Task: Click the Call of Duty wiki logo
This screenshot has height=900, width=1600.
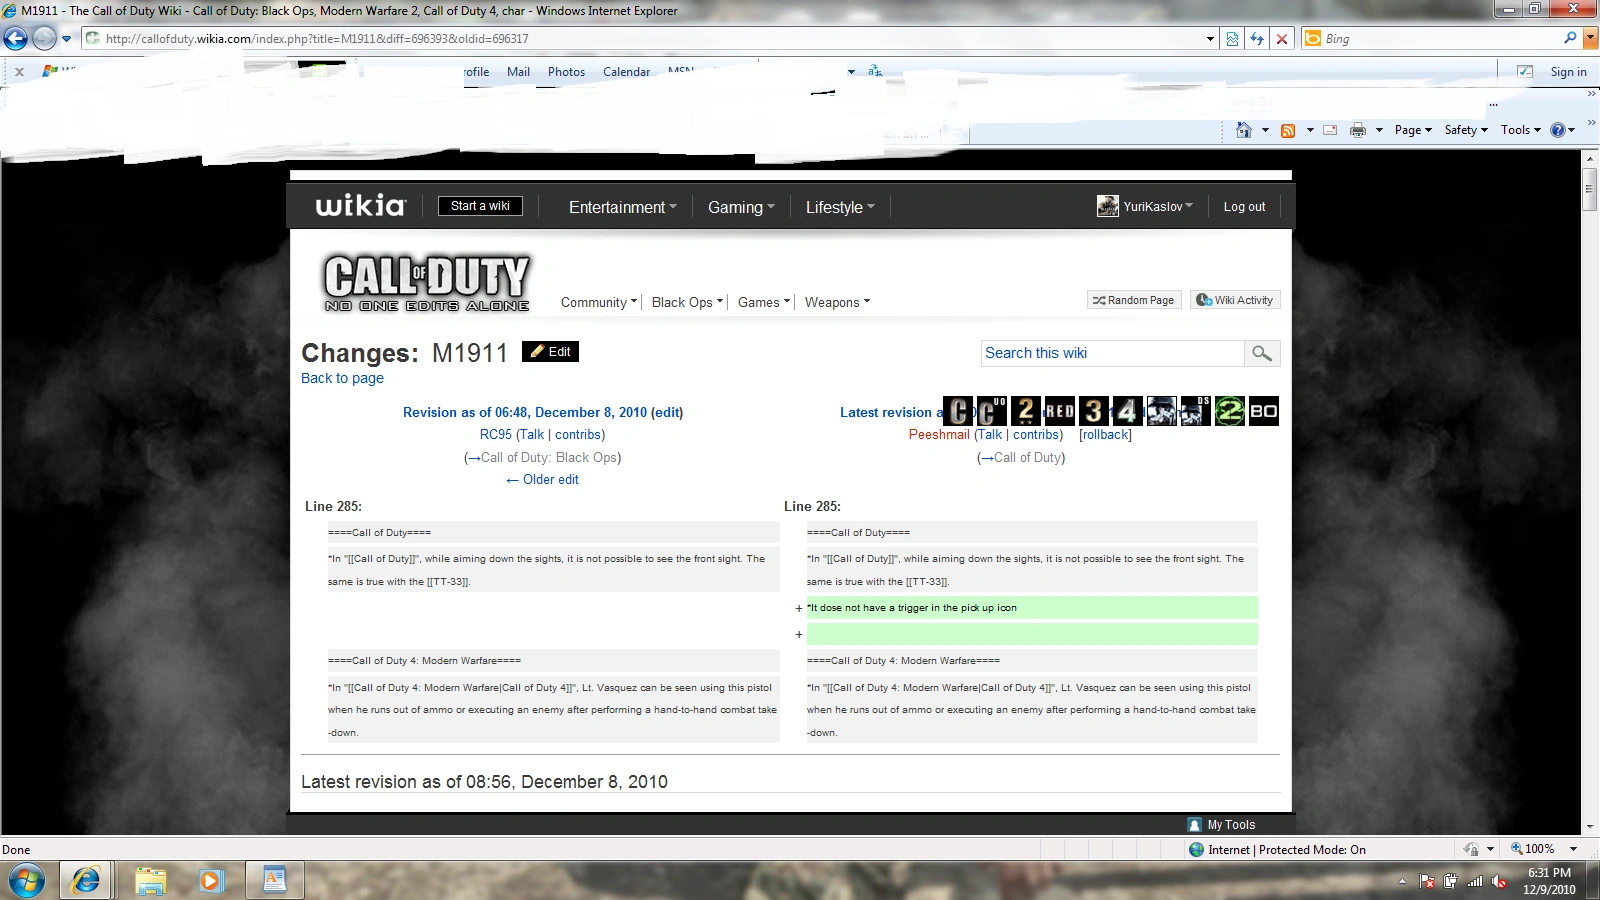Action: (427, 282)
